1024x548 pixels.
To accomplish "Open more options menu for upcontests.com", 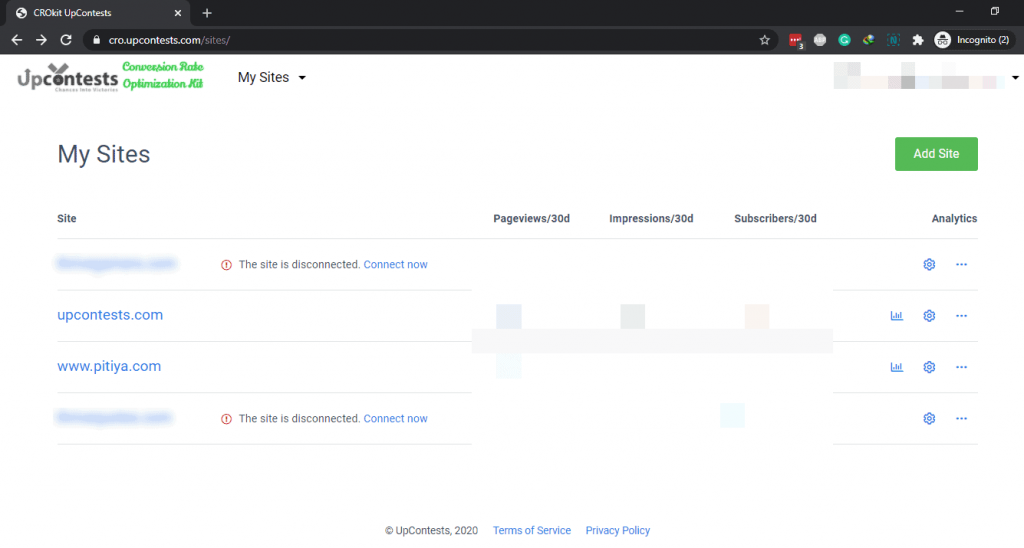I will (961, 315).
